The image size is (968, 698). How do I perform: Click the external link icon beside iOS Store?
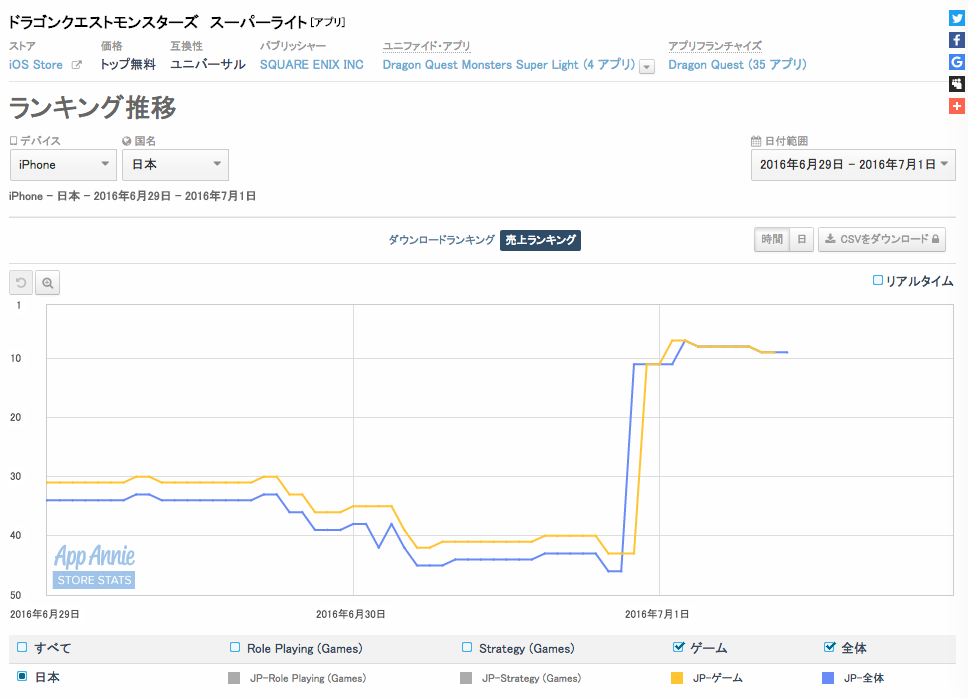[77, 64]
